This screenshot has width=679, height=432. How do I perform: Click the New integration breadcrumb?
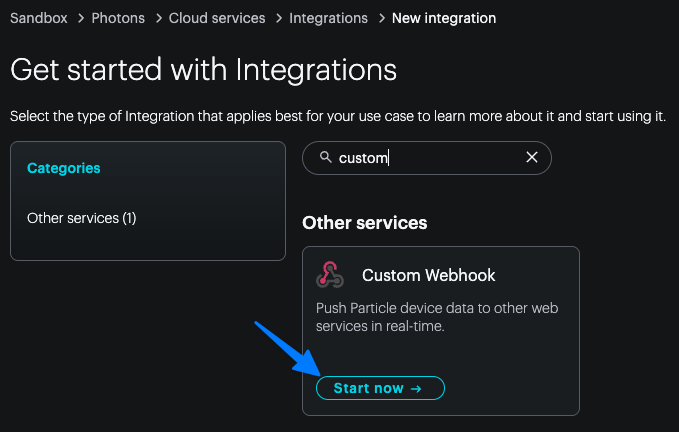click(444, 18)
